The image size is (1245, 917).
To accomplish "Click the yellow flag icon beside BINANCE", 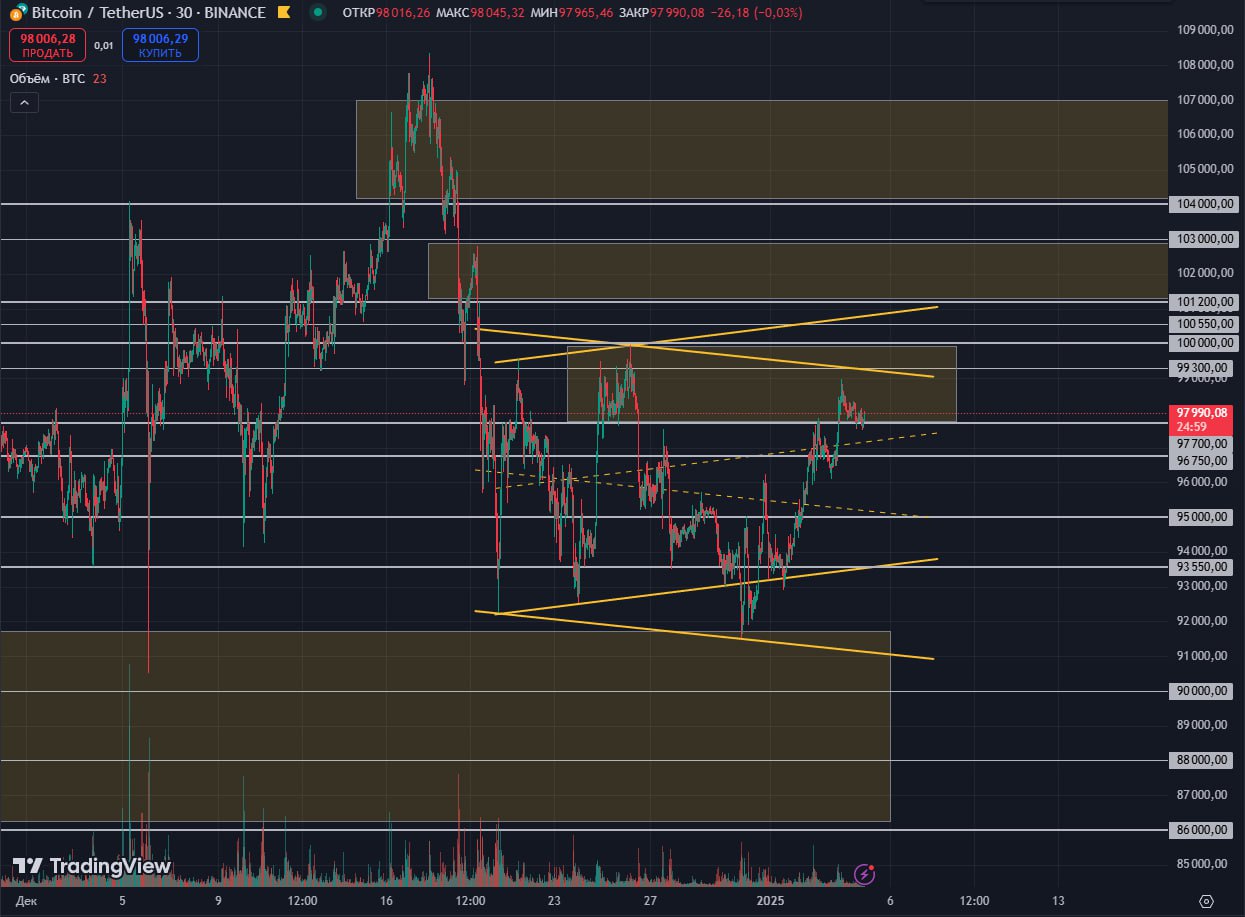I will (285, 13).
